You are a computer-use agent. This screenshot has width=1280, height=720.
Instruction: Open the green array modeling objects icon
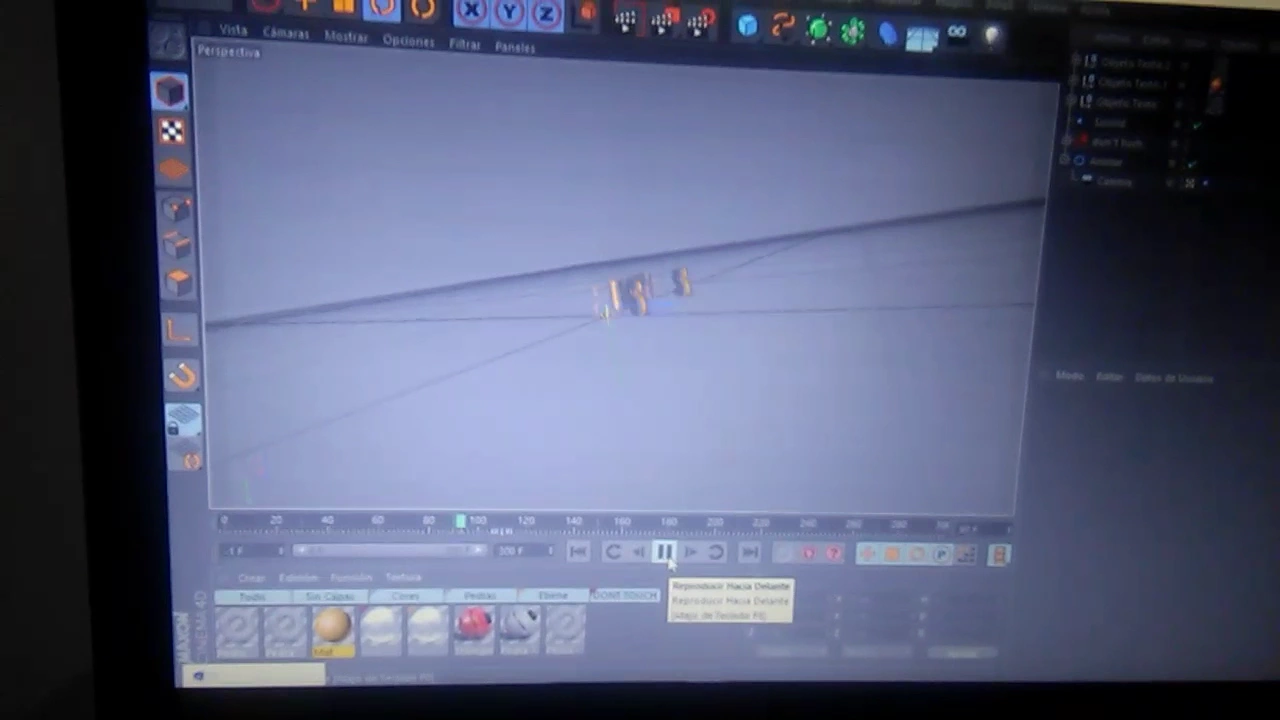[852, 31]
